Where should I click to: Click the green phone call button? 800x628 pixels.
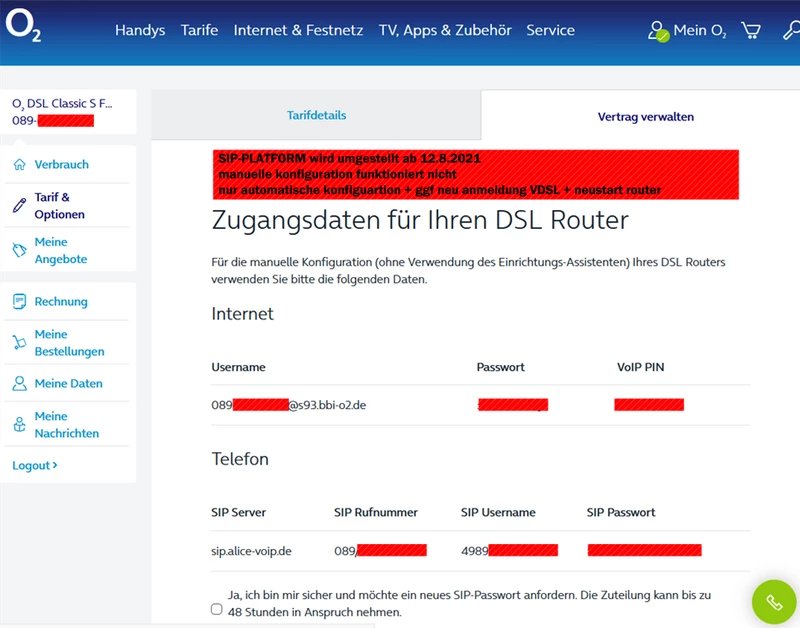tap(774, 602)
